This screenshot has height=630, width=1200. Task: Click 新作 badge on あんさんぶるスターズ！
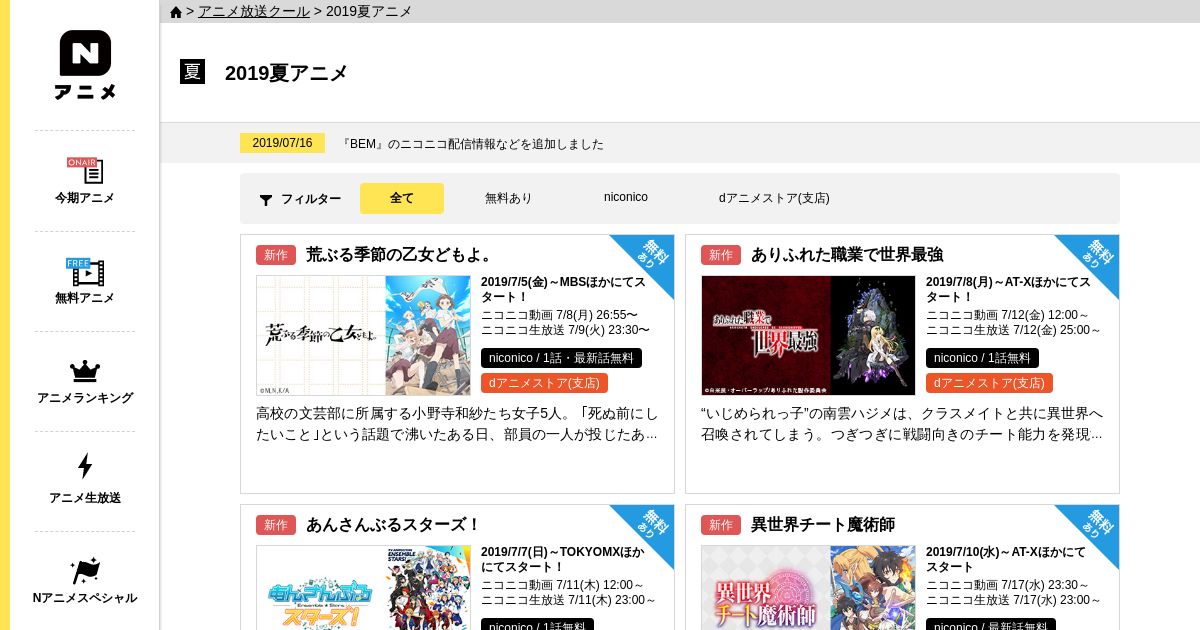(276, 525)
